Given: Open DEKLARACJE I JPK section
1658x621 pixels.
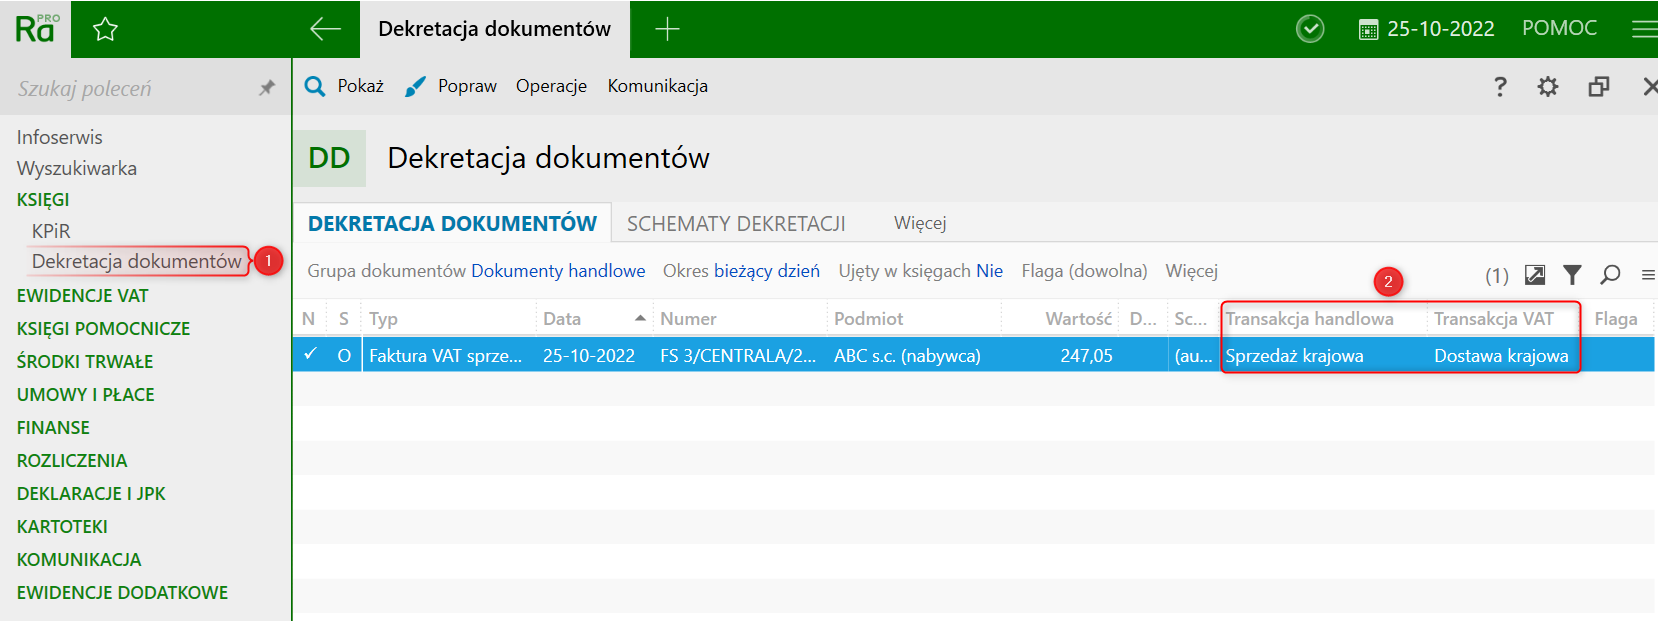Looking at the screenshot, I should pos(91,494).
